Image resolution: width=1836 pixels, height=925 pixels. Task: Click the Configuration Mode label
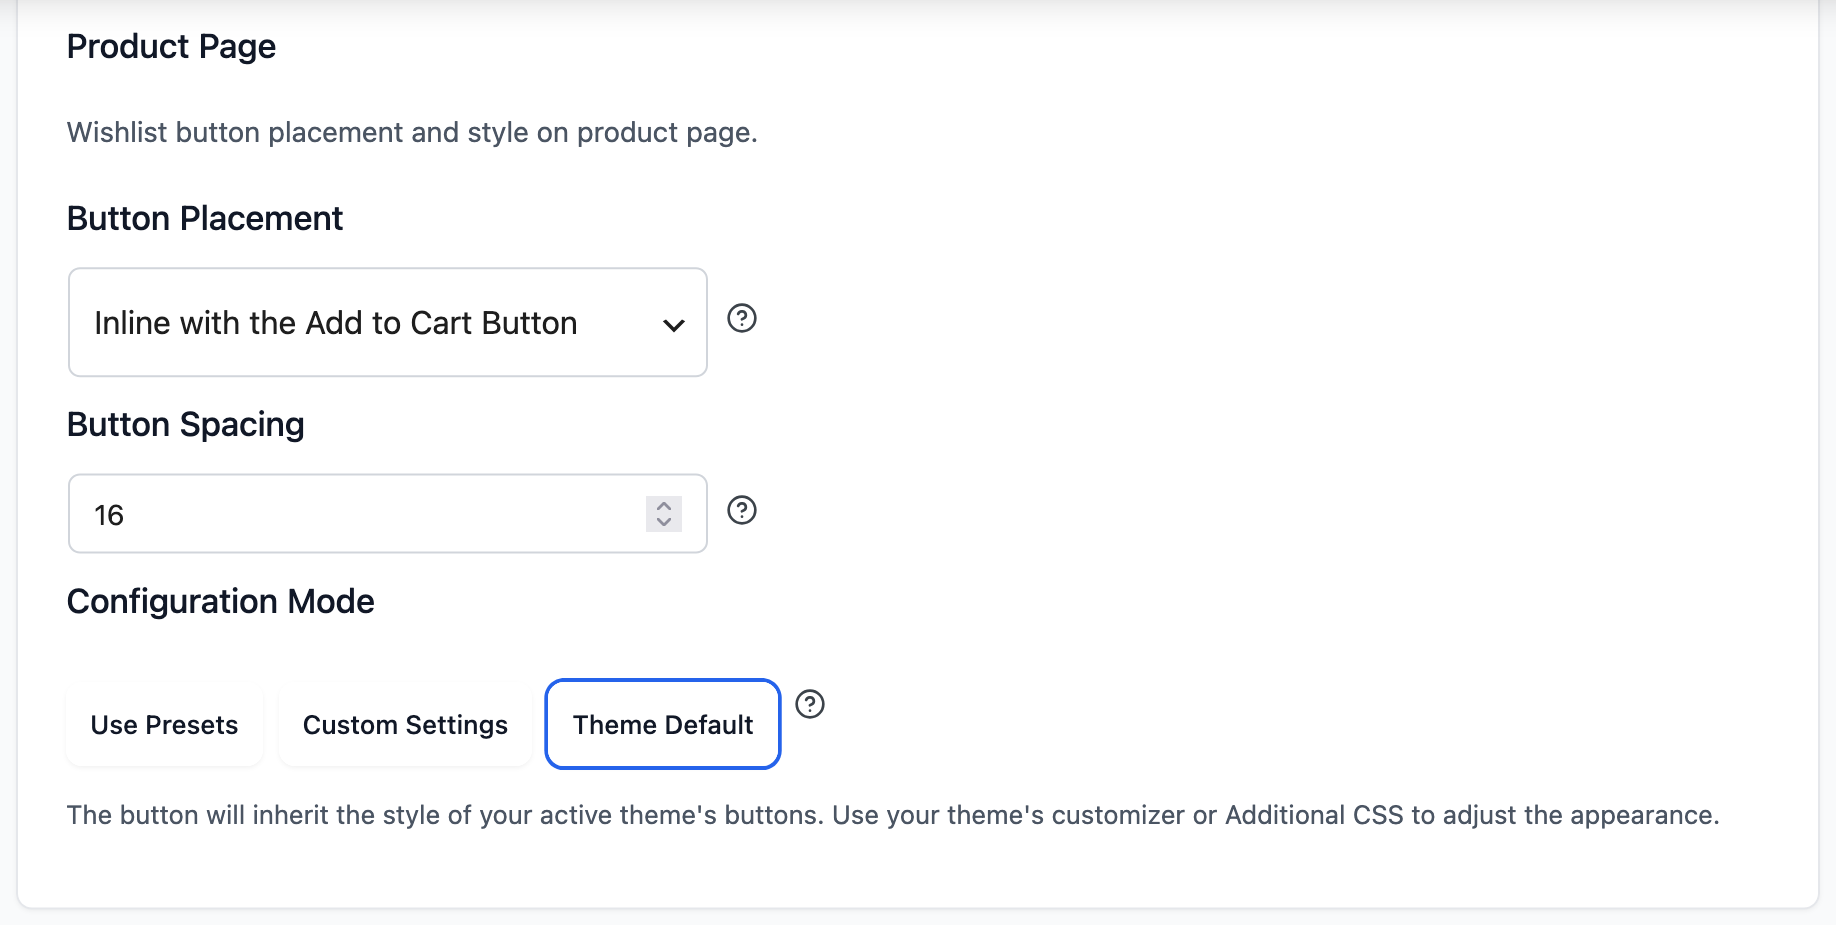pyautogui.click(x=221, y=602)
